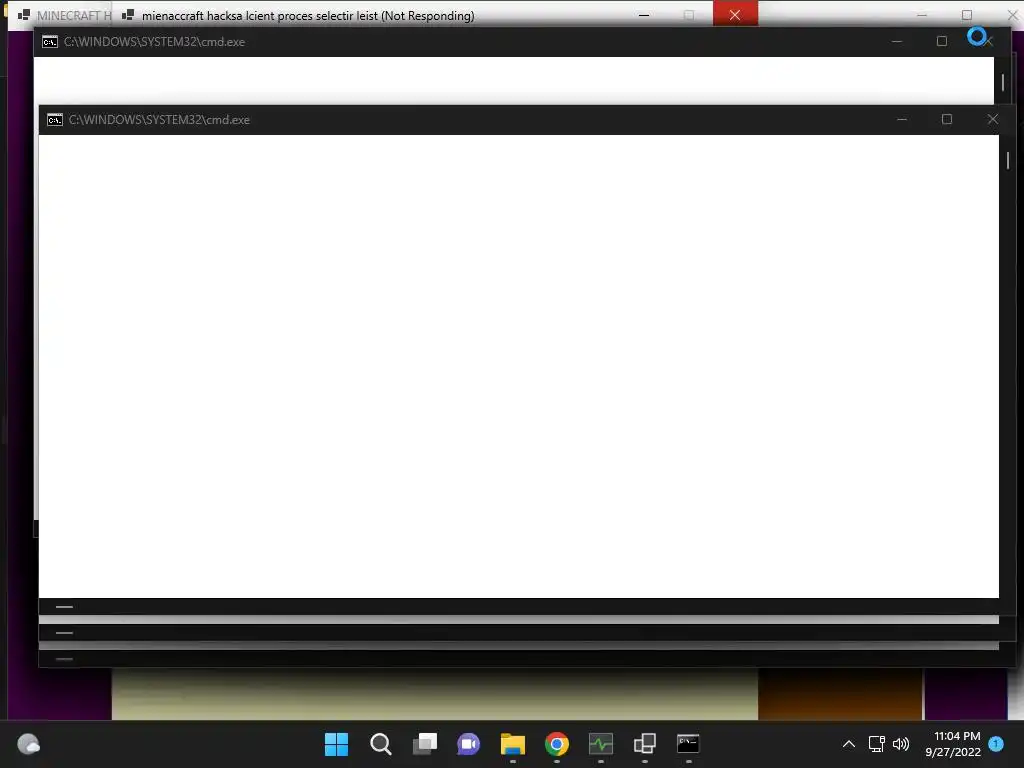Open Task View on taskbar

424,744
